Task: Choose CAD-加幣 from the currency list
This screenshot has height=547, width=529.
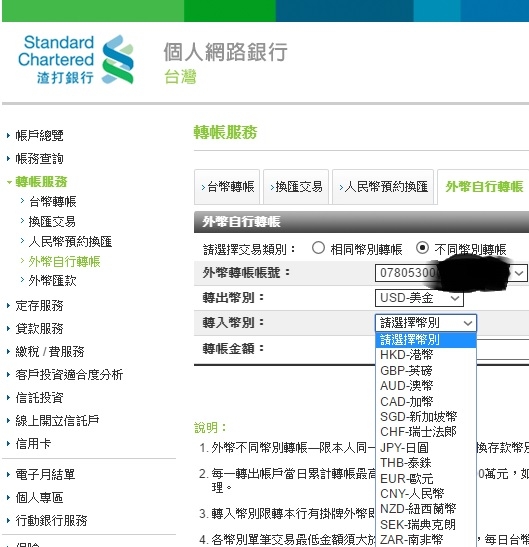Action: click(426, 402)
